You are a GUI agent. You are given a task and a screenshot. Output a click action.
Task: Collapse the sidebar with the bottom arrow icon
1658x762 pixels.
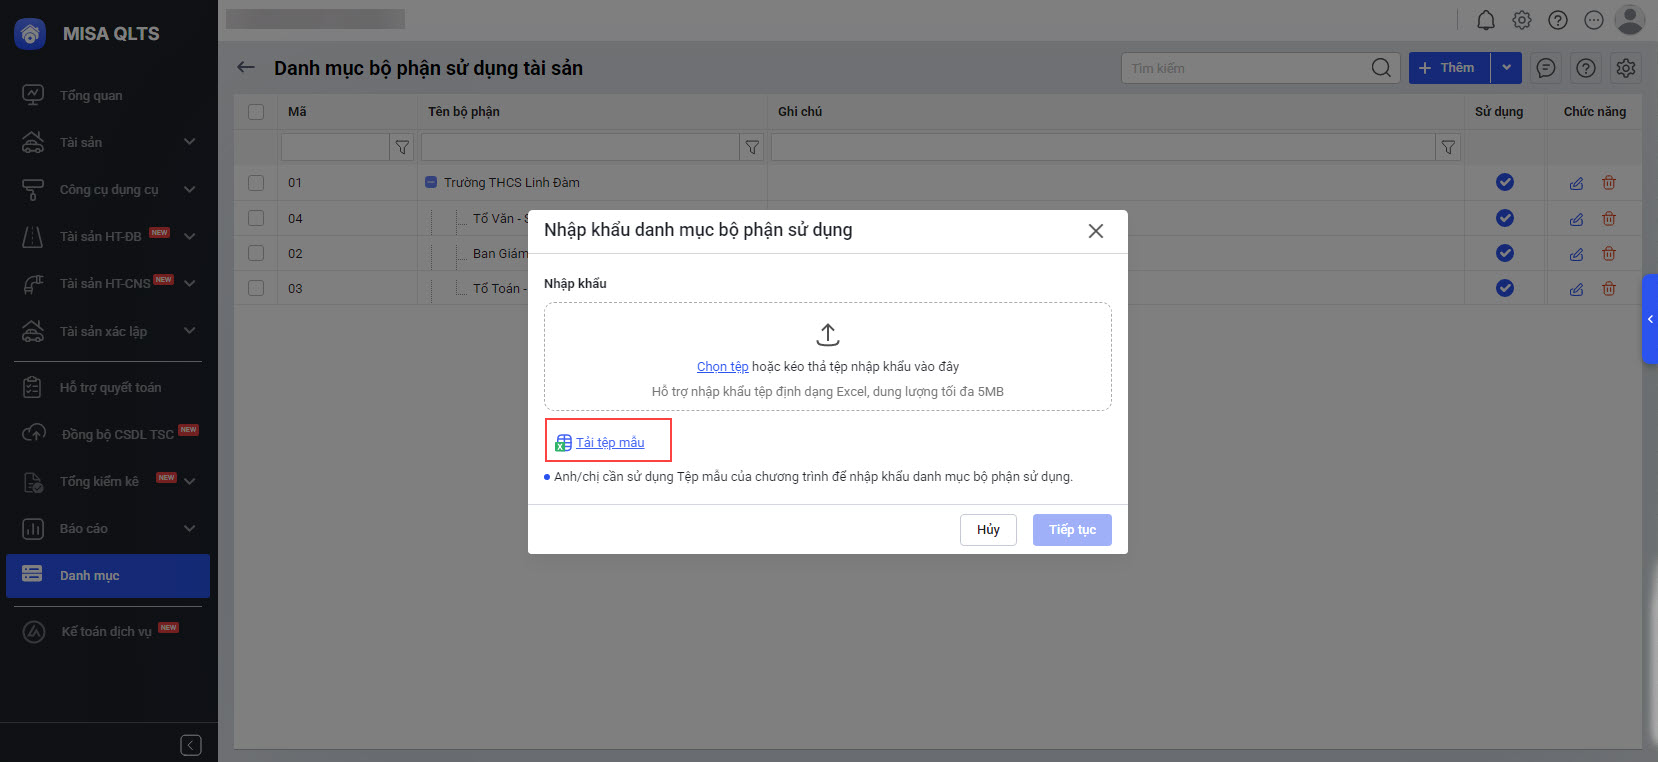pos(191,745)
